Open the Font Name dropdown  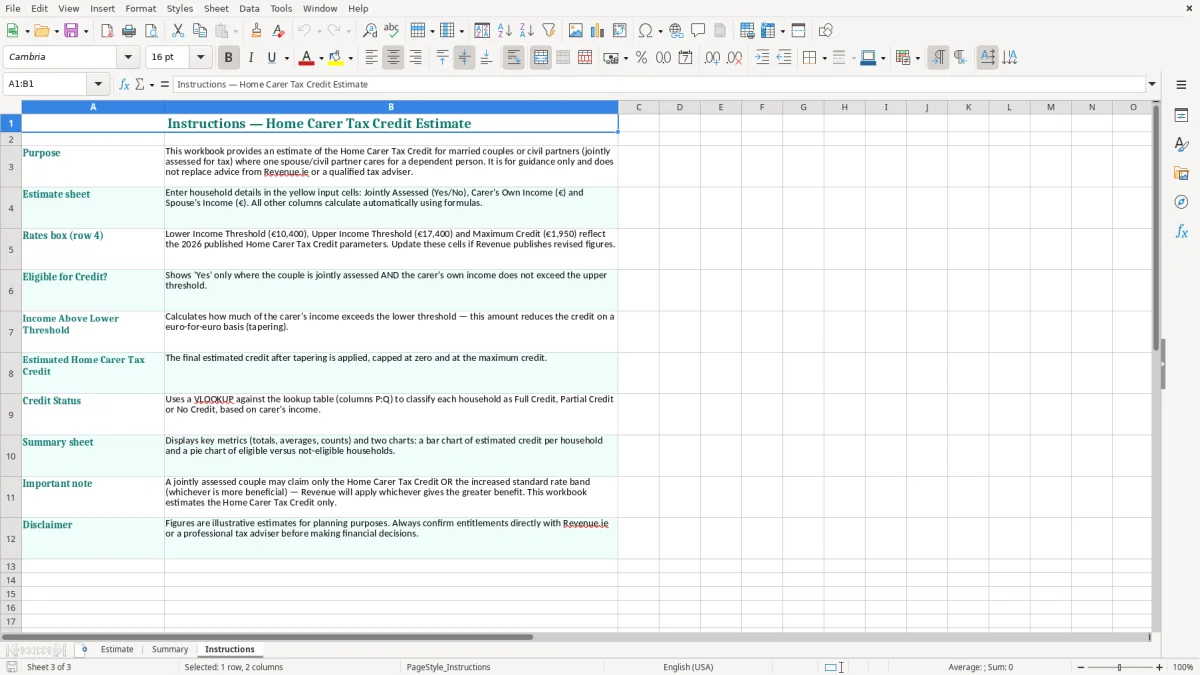[x=127, y=58]
